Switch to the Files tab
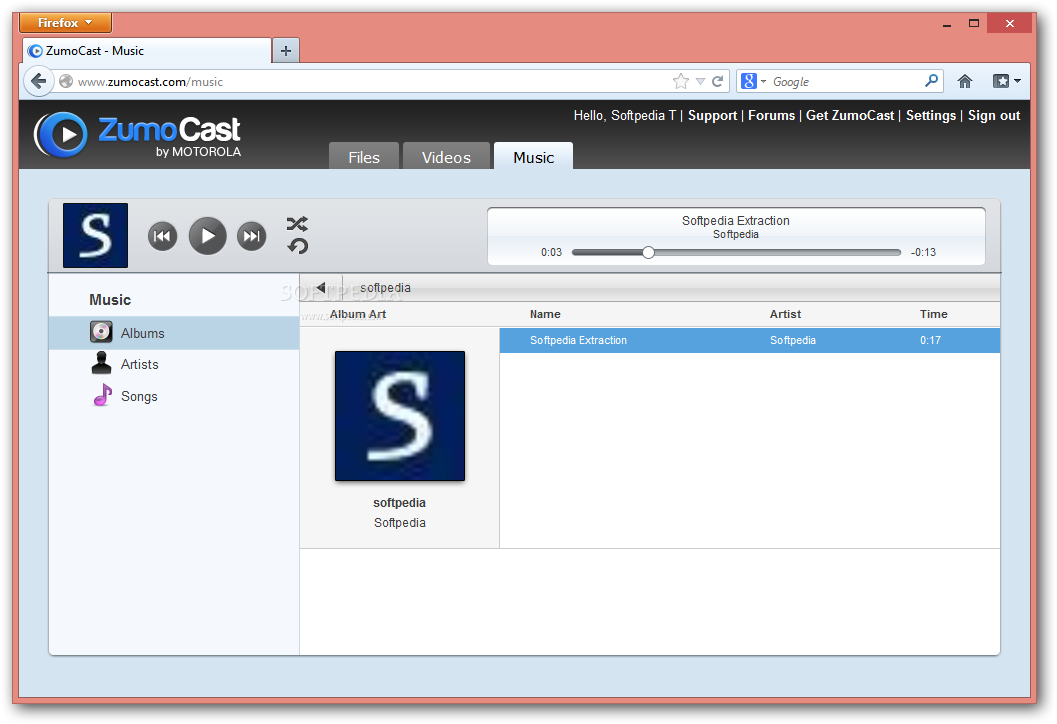 (364, 156)
